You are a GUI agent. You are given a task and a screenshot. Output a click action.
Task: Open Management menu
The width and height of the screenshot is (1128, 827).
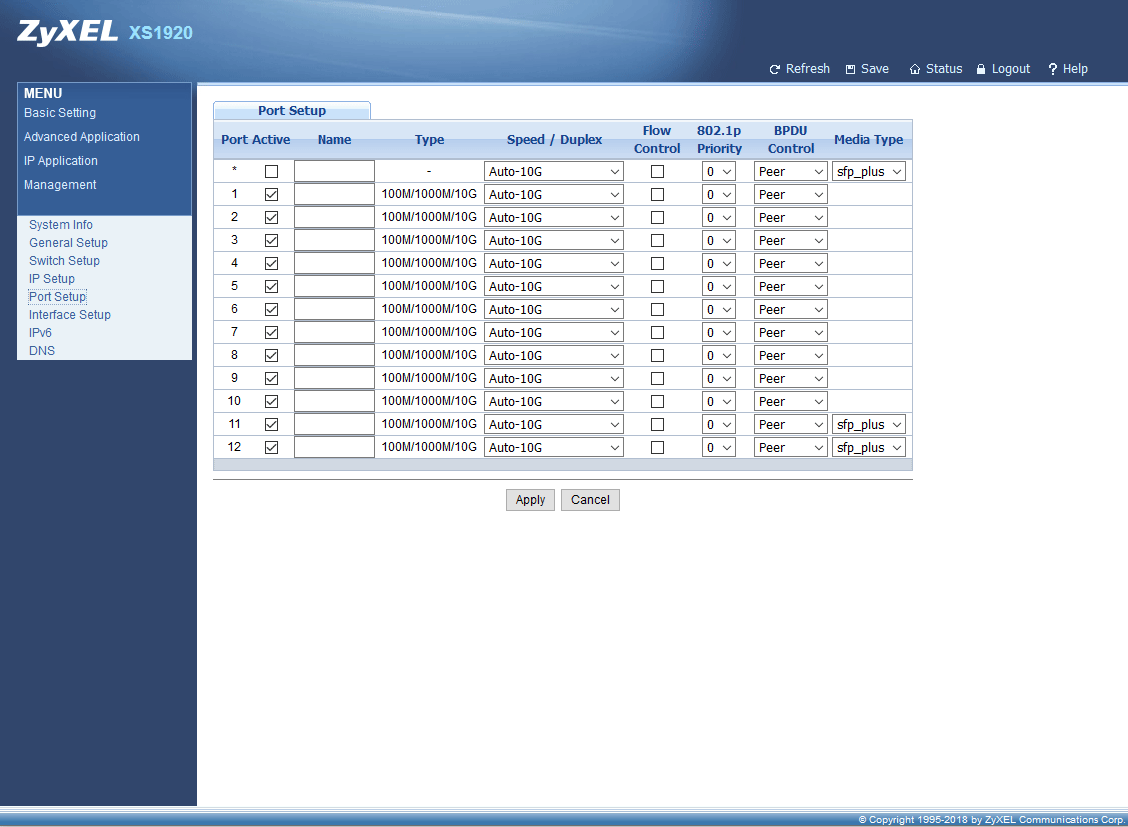(x=60, y=185)
